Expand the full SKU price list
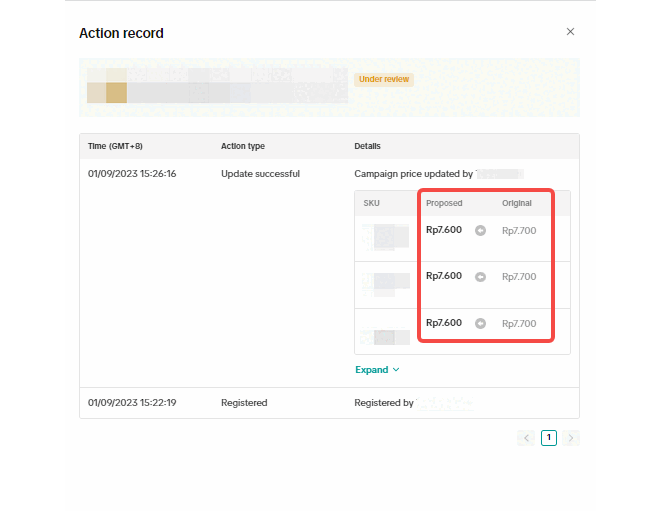Viewport: 662px width, 511px height. [377, 370]
